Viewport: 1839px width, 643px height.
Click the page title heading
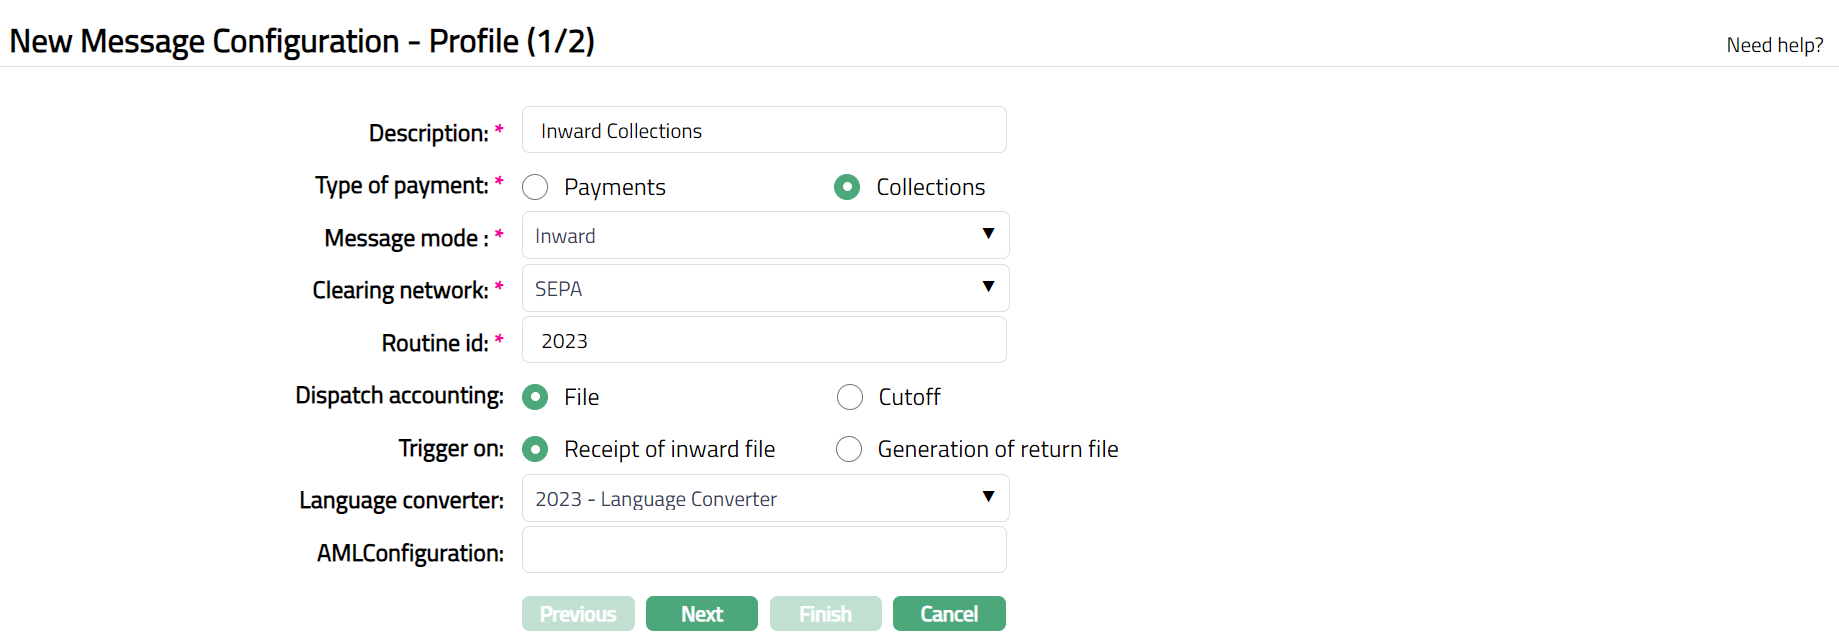302,42
